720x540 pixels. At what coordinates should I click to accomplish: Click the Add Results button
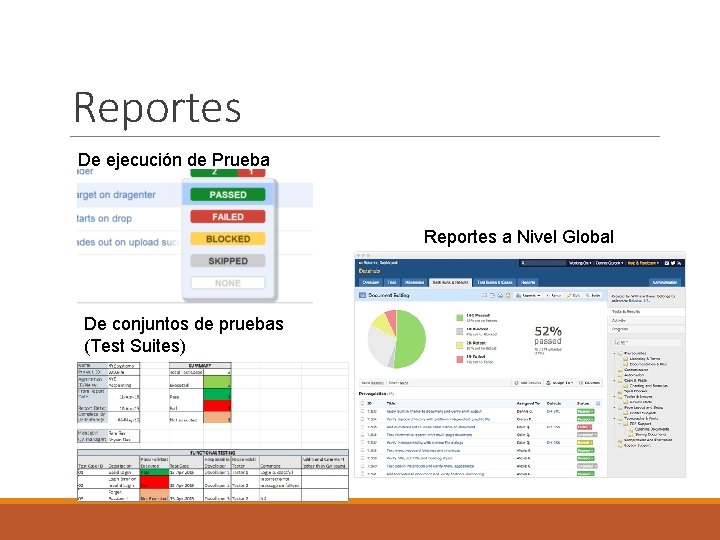528,382
